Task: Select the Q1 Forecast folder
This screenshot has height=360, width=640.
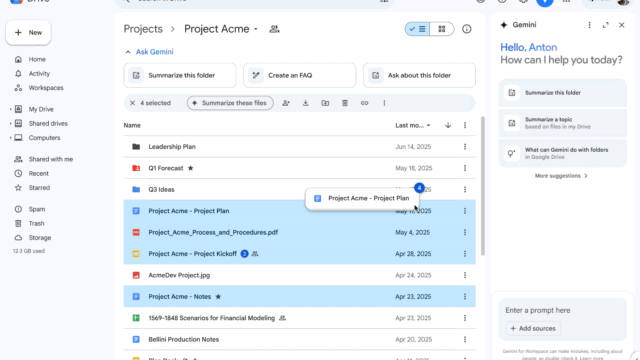Action: pyautogui.click(x=300, y=168)
